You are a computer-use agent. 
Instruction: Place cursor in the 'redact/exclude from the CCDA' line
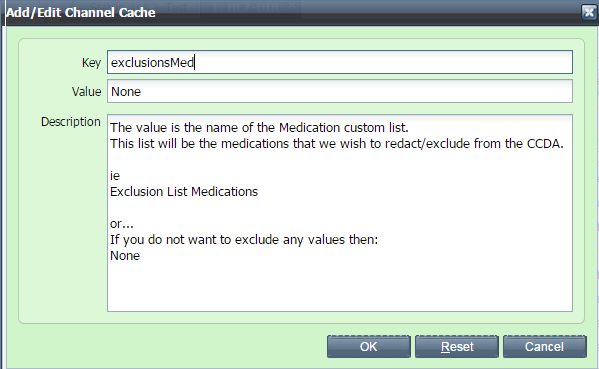(337, 144)
